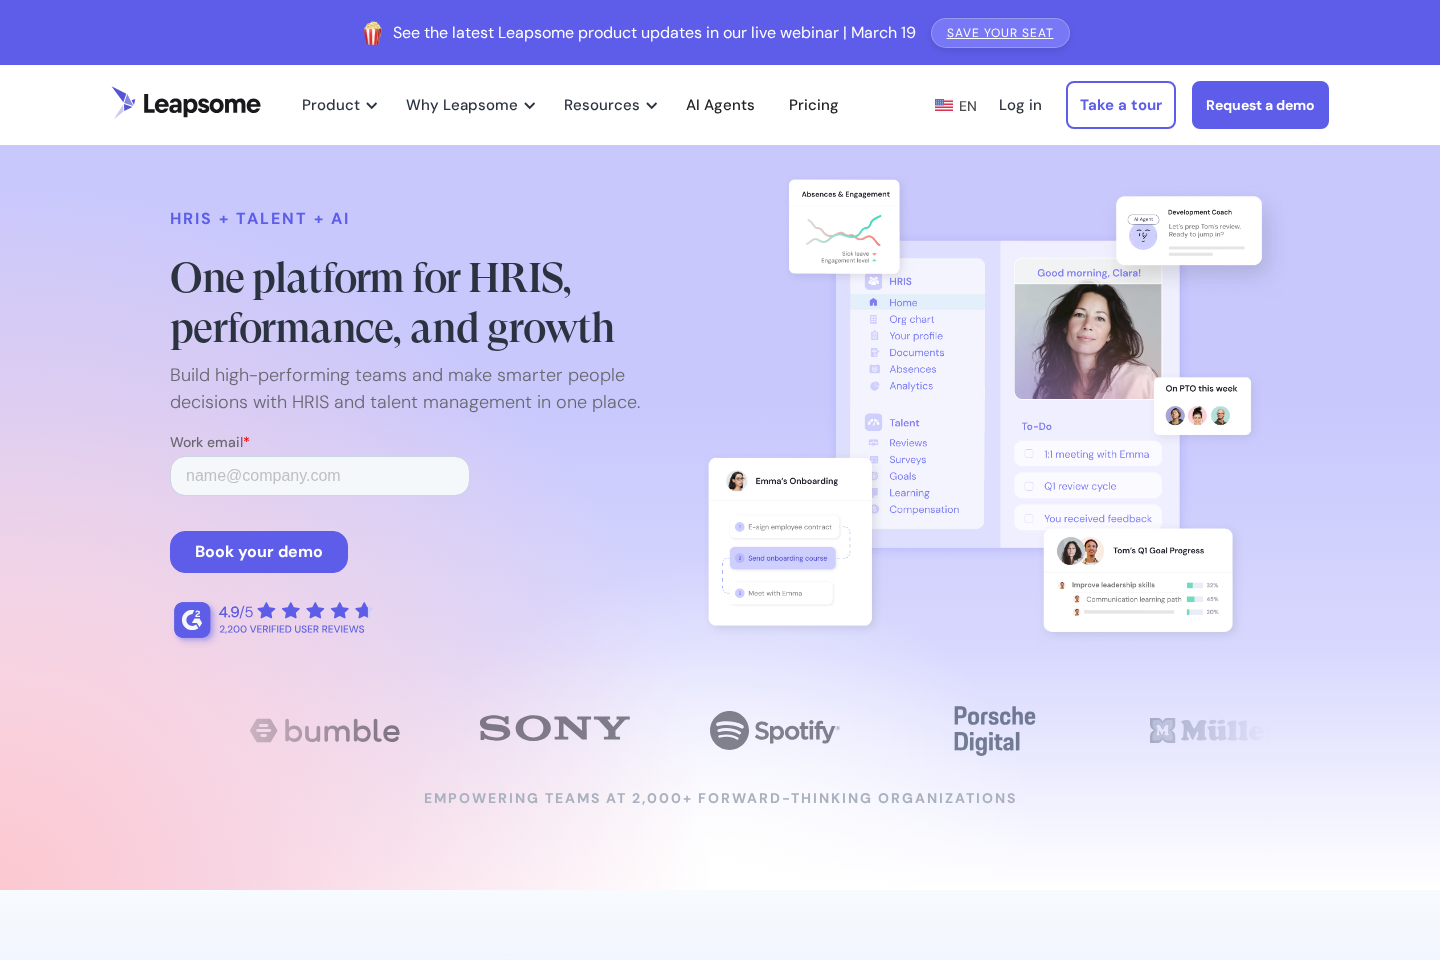1440x960 pixels.
Task: Click the Log in link
Action: point(1020,105)
